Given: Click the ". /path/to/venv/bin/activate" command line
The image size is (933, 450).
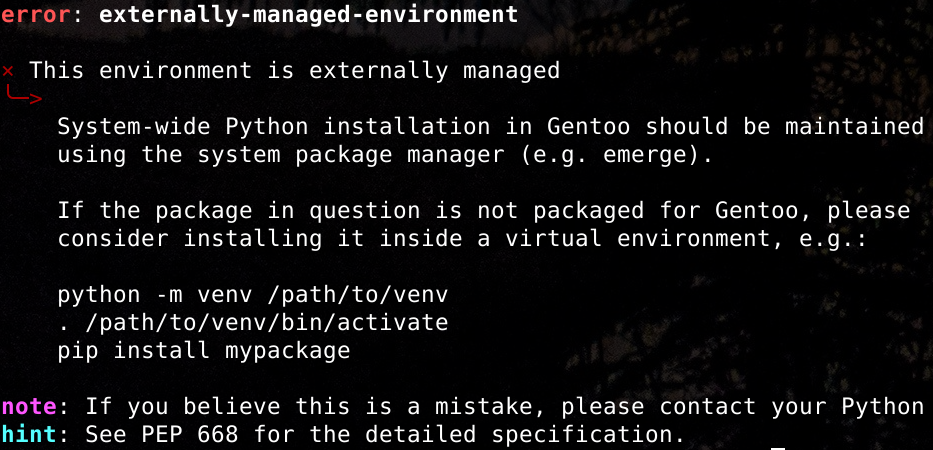Looking at the screenshot, I should click(253, 323).
